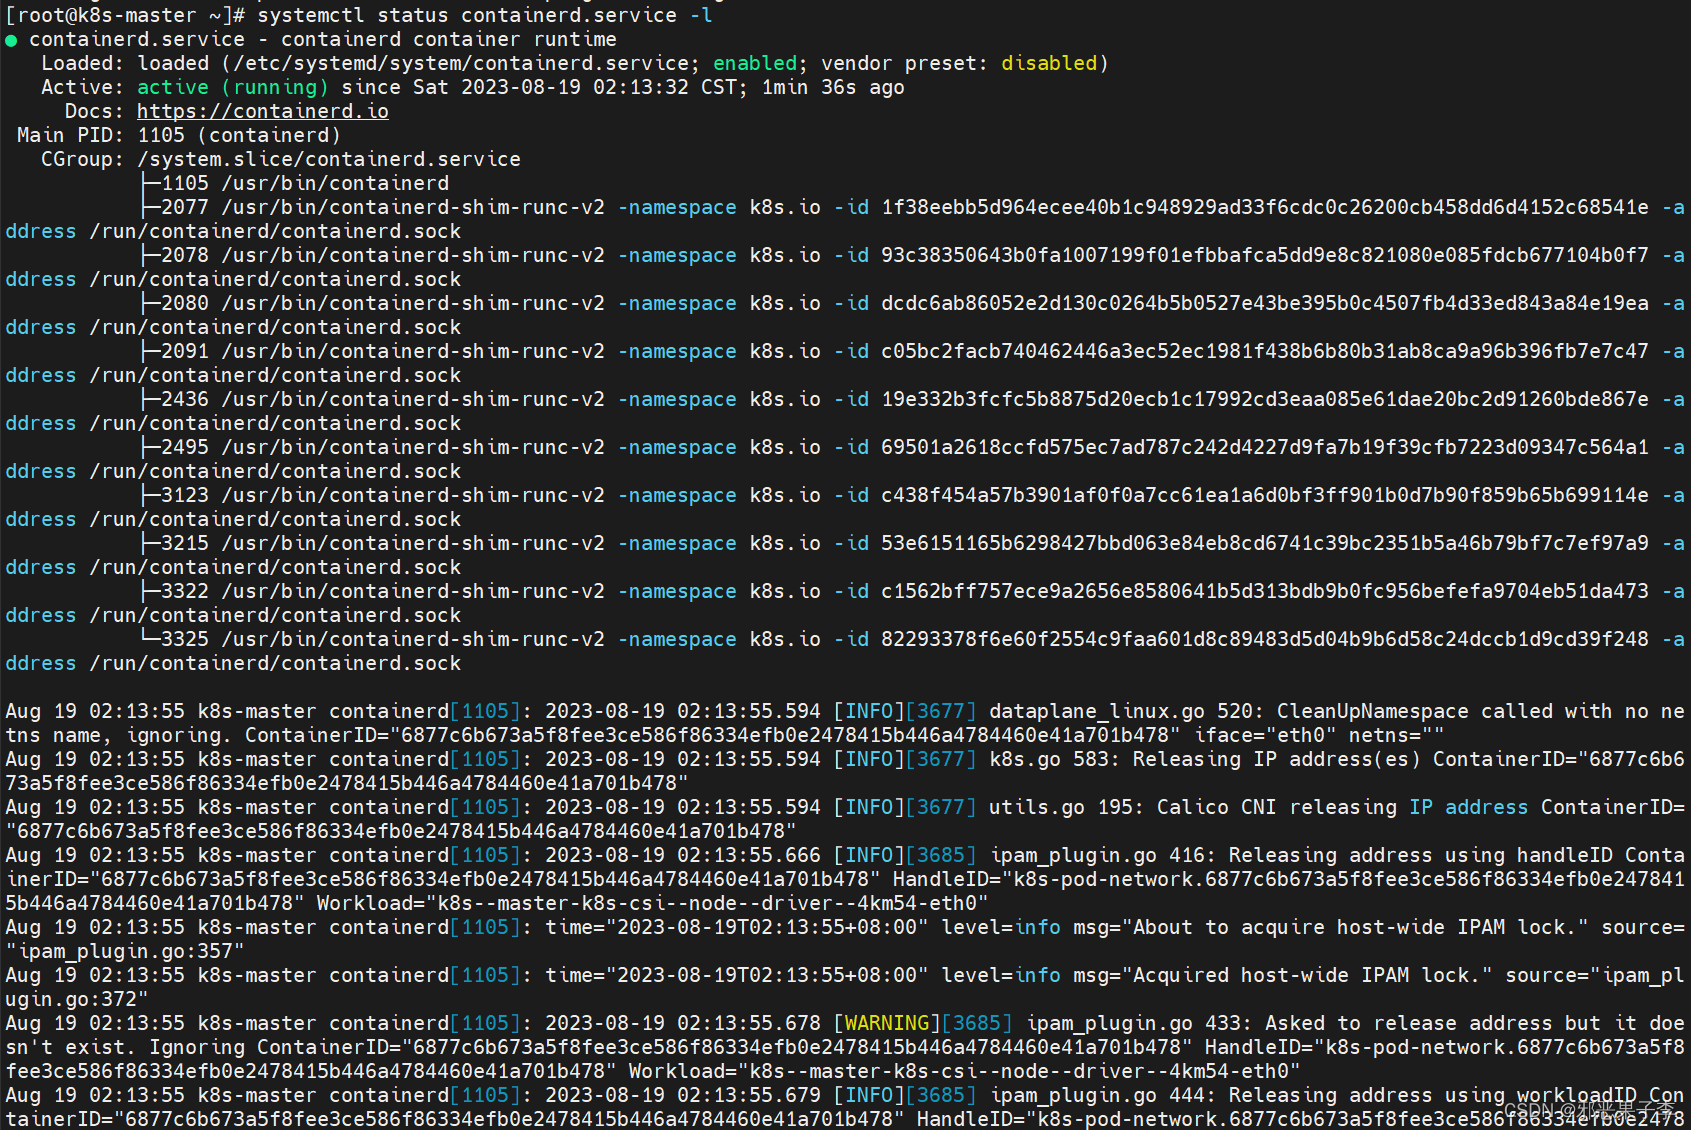Click container ID starting with 82293378f6e6
1691x1130 pixels.
[1265, 639]
